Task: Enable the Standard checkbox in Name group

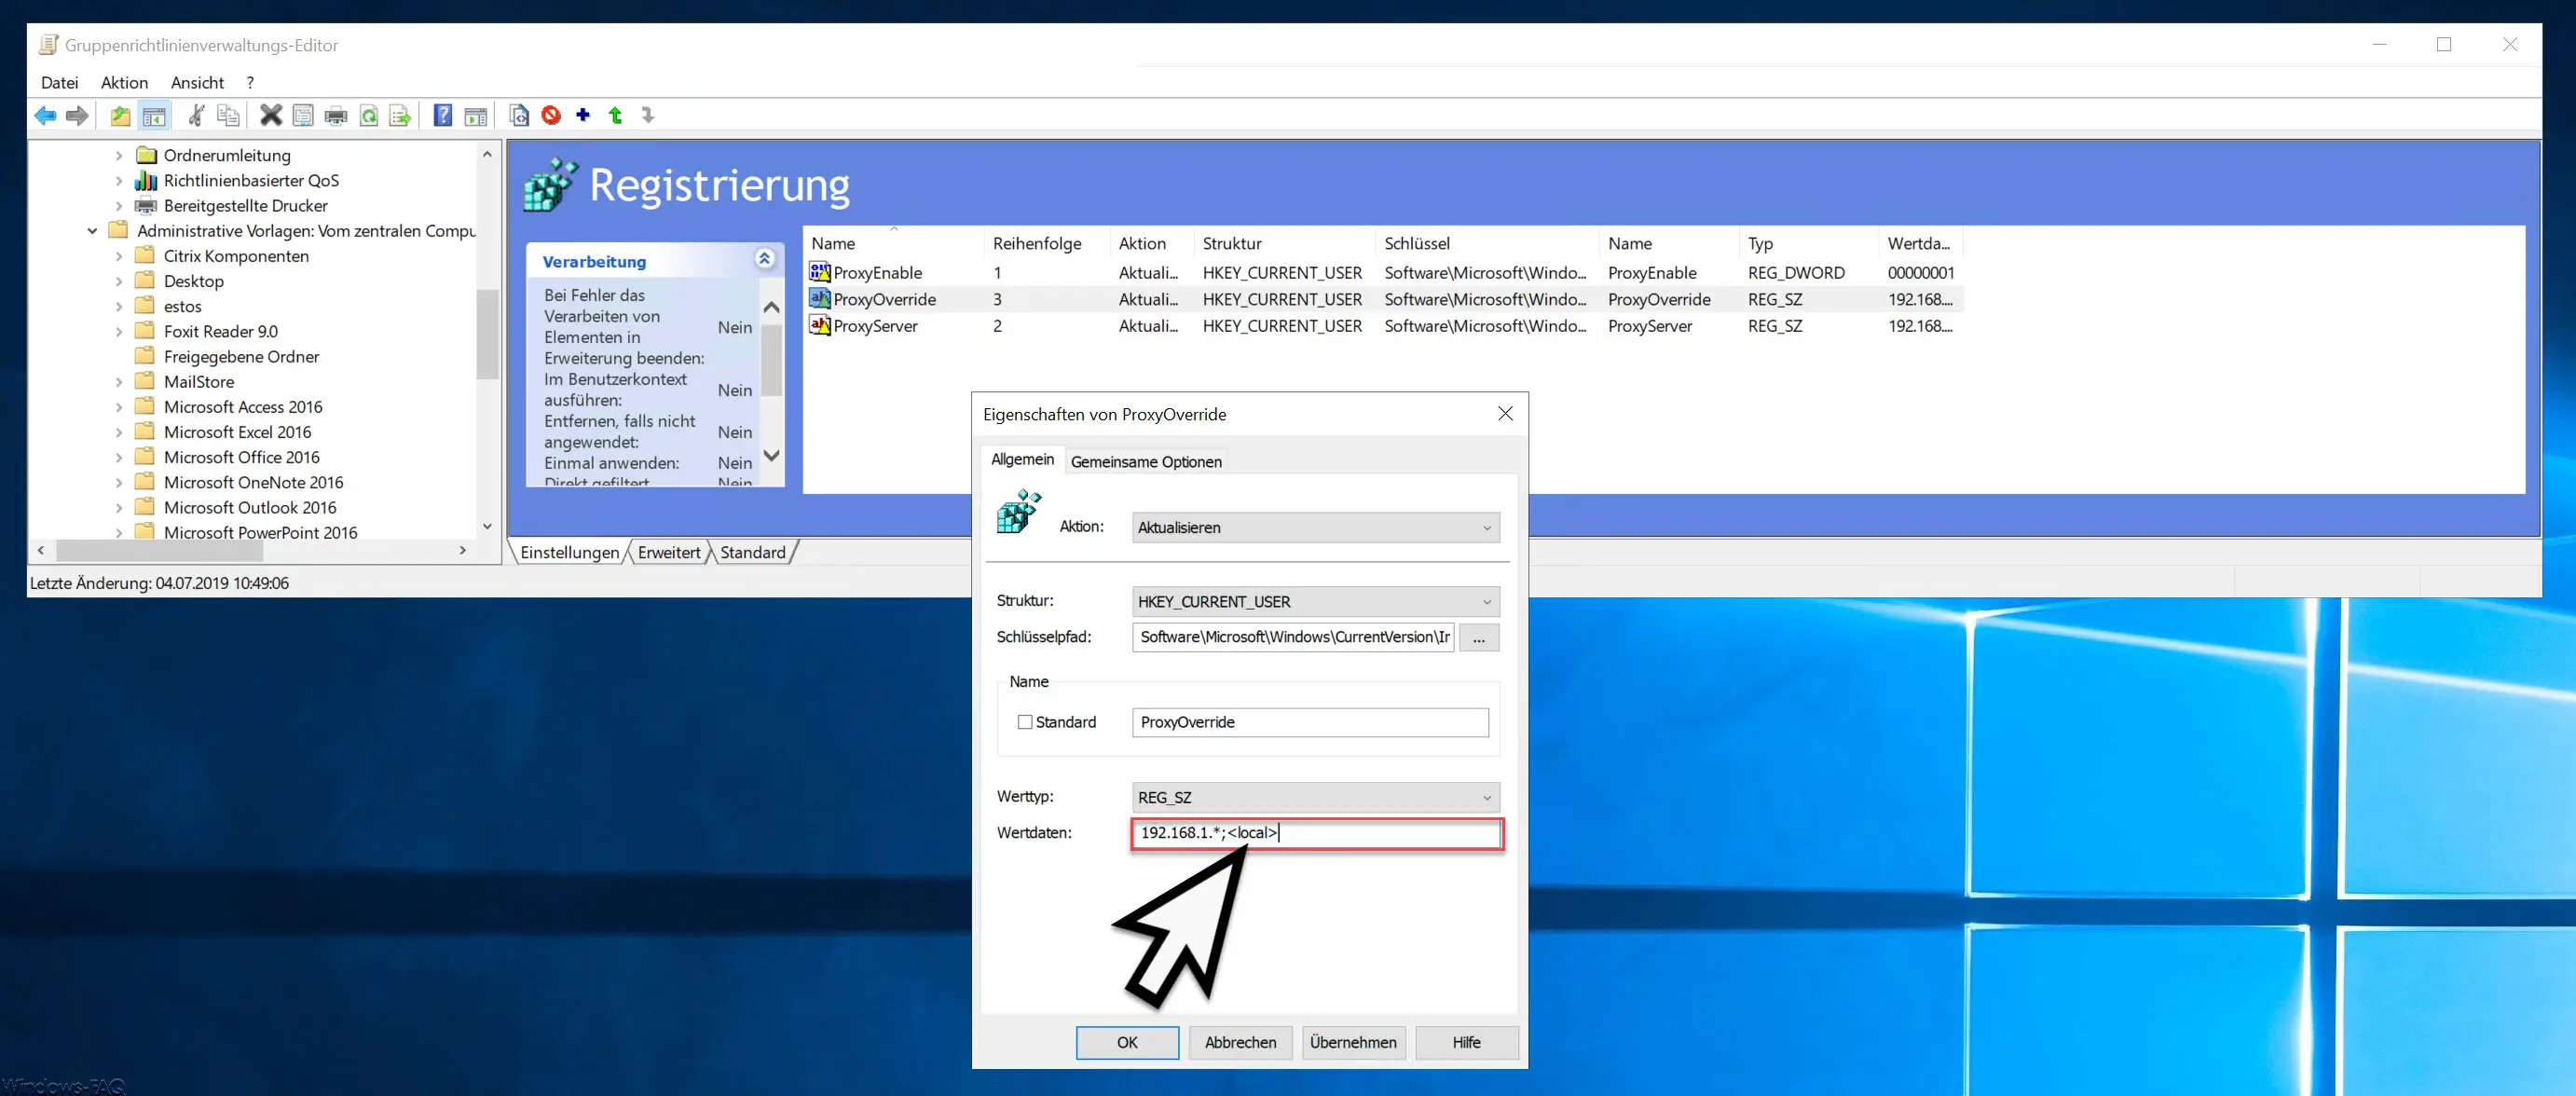Action: pos(1024,722)
